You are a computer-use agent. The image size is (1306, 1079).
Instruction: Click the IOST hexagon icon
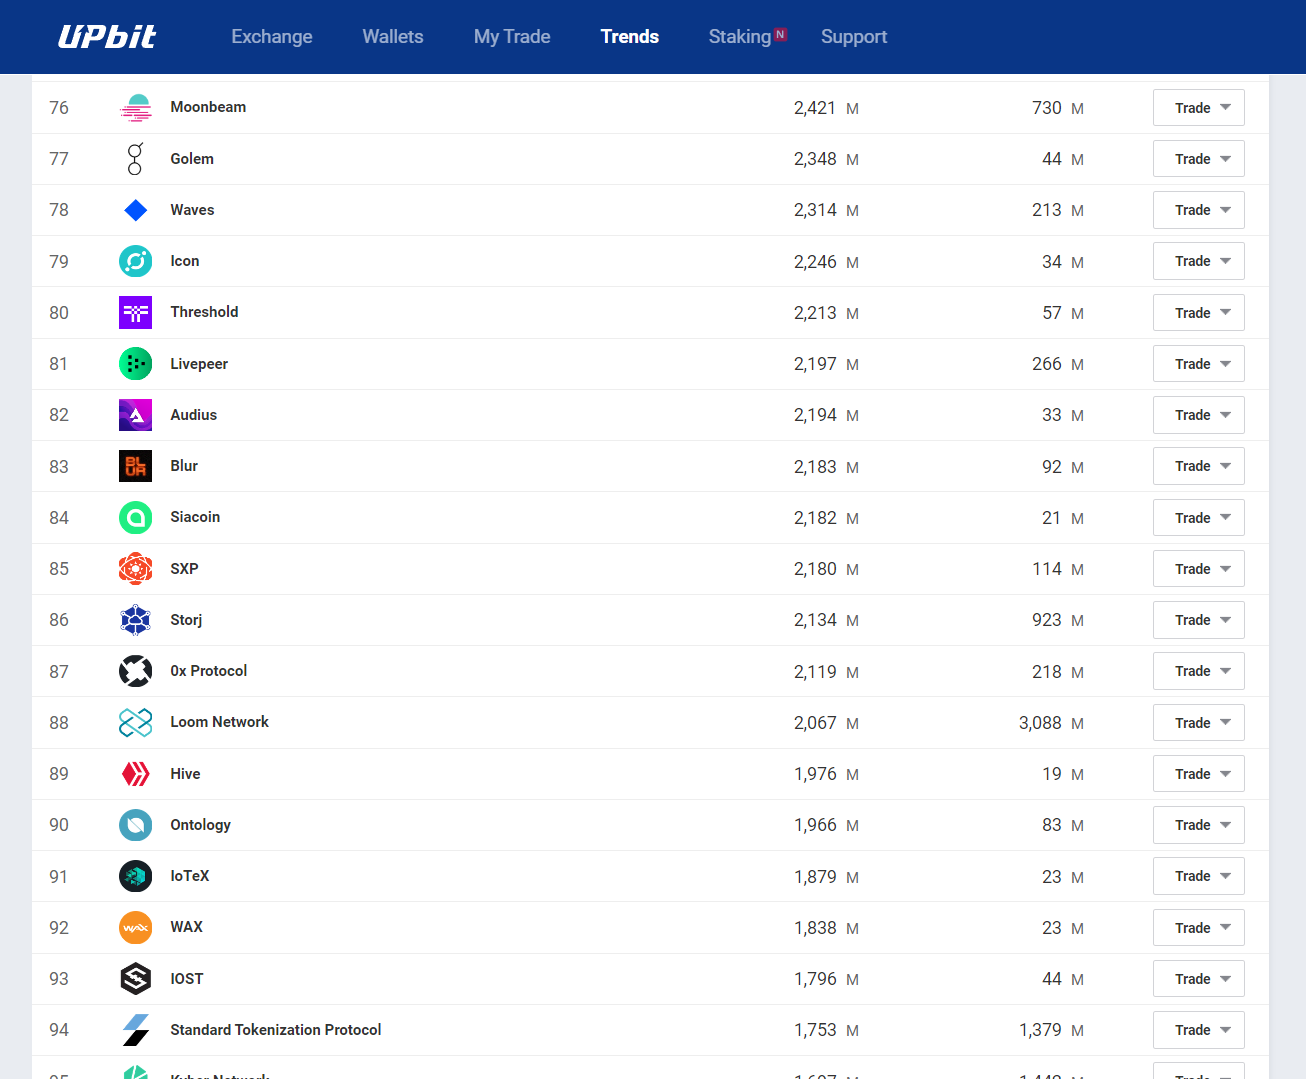pyautogui.click(x=136, y=979)
